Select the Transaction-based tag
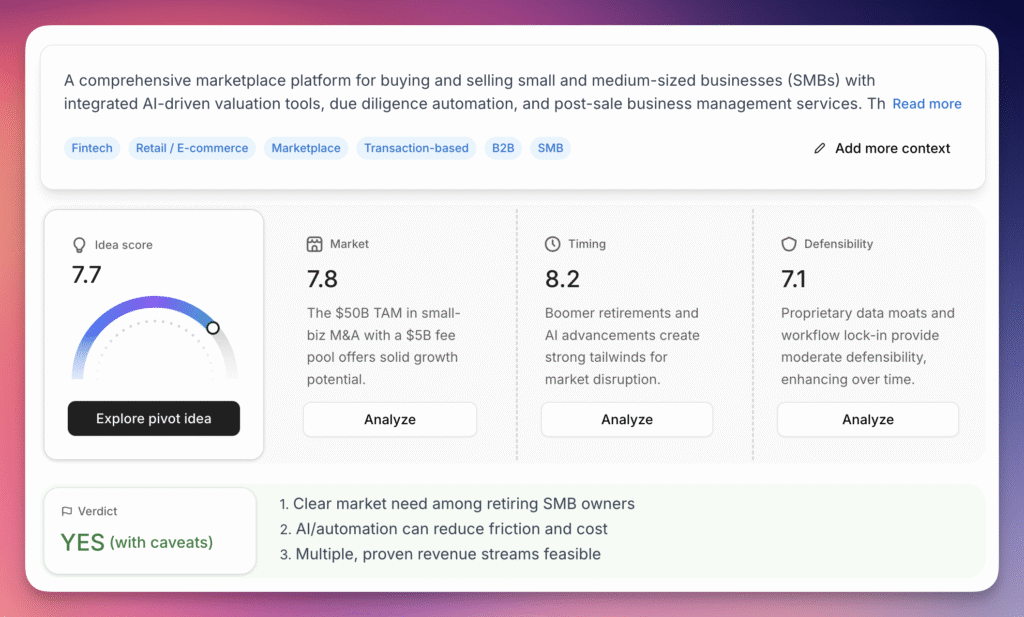Screen dimensions: 1024x617 (416, 148)
